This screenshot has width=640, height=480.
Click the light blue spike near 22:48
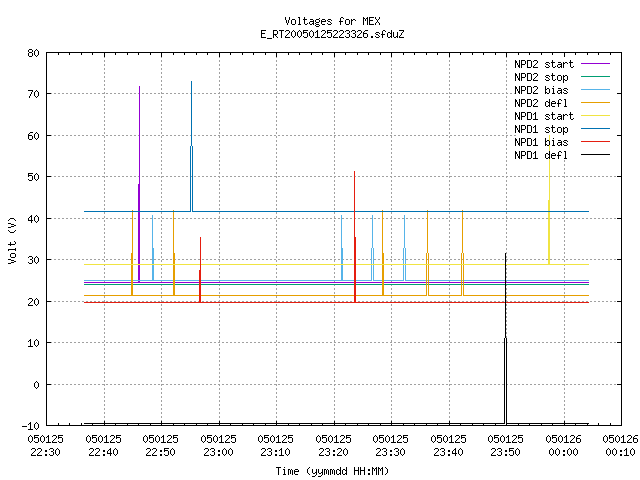click(153, 248)
